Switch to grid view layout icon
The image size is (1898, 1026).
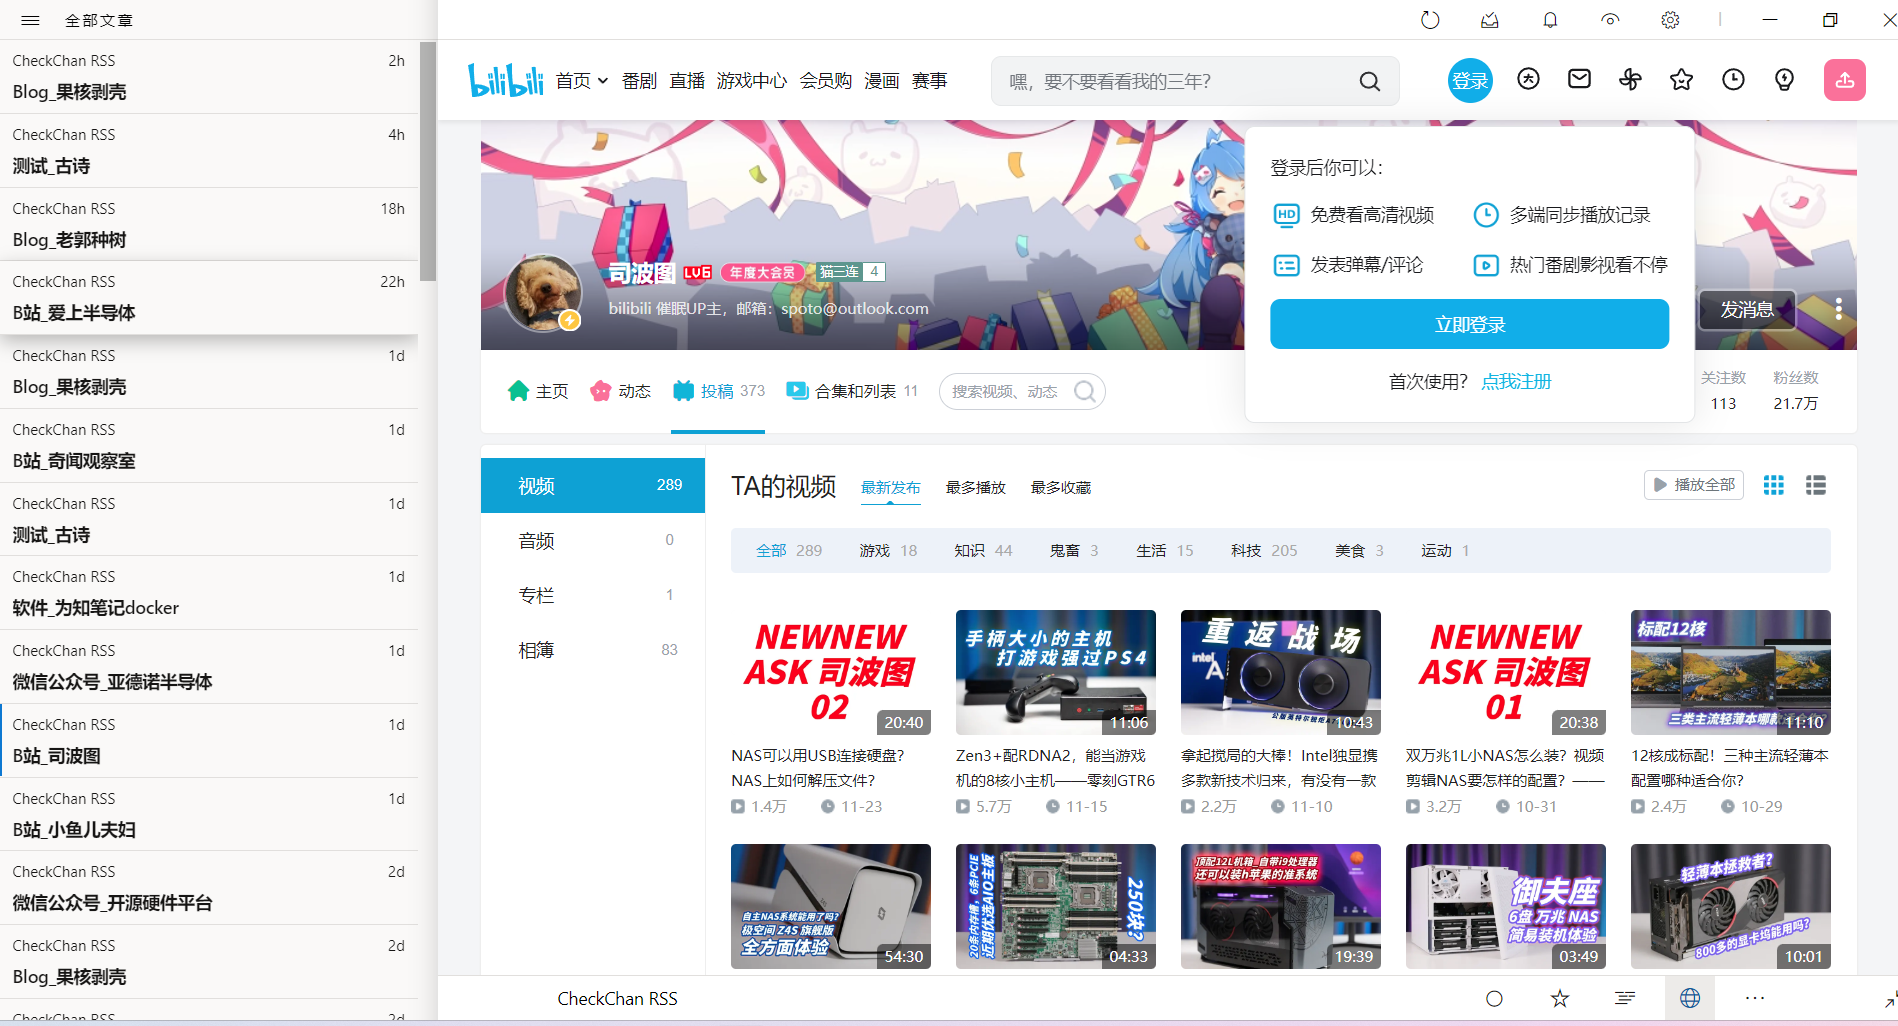click(x=1773, y=485)
